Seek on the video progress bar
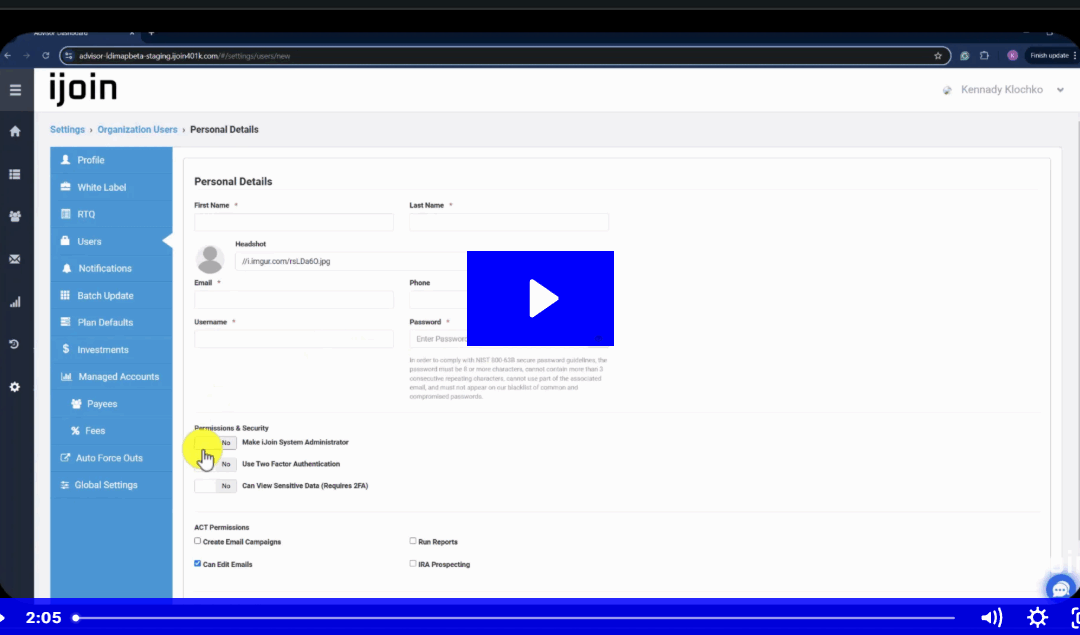Image resolution: width=1080 pixels, height=635 pixels. (515, 618)
